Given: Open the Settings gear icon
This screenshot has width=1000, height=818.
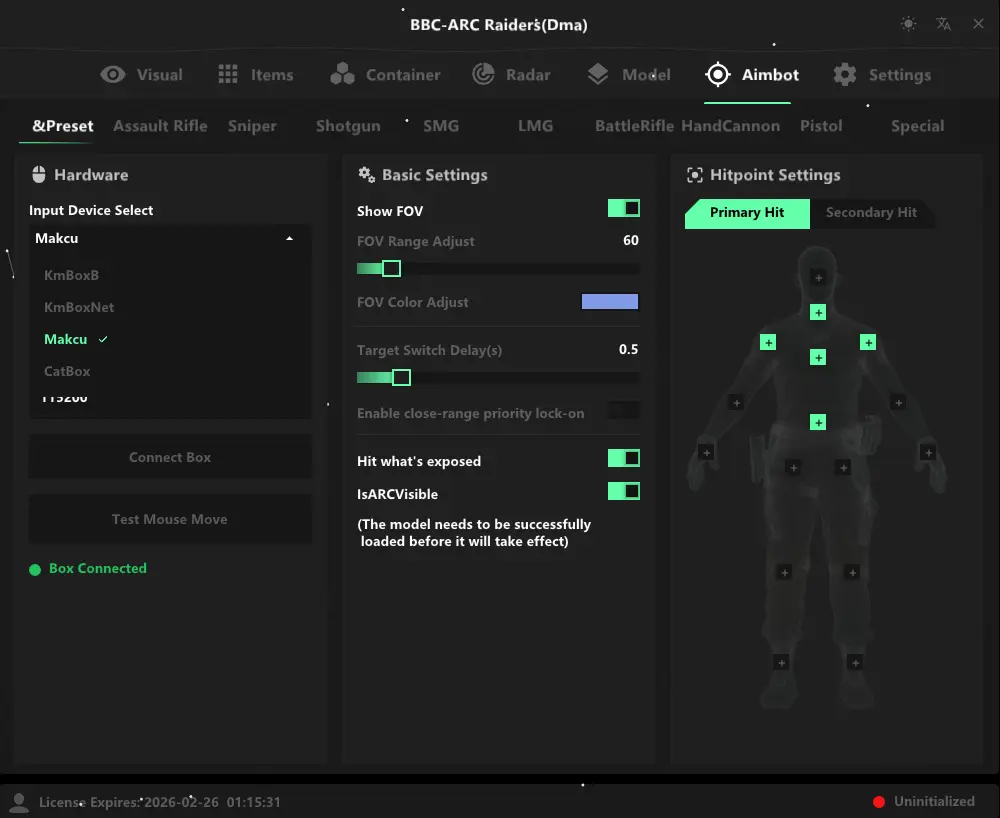Looking at the screenshot, I should [x=844, y=74].
